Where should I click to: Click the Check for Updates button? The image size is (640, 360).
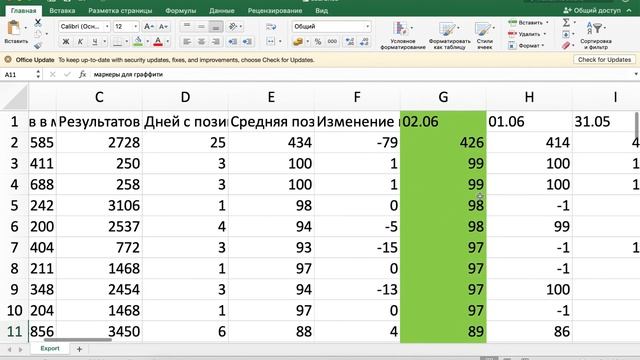pos(604,60)
